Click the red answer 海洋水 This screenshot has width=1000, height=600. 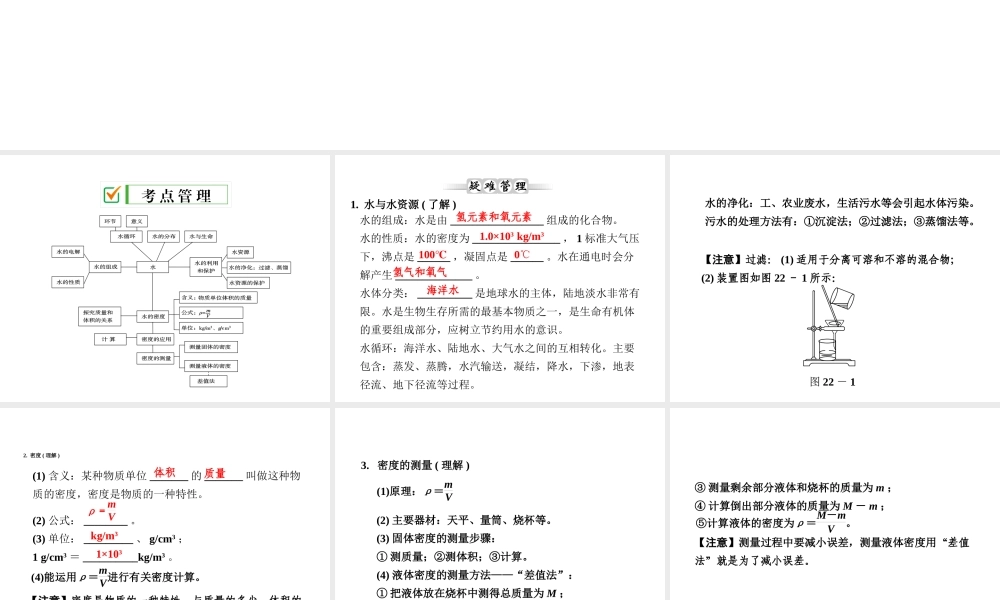coord(443,291)
